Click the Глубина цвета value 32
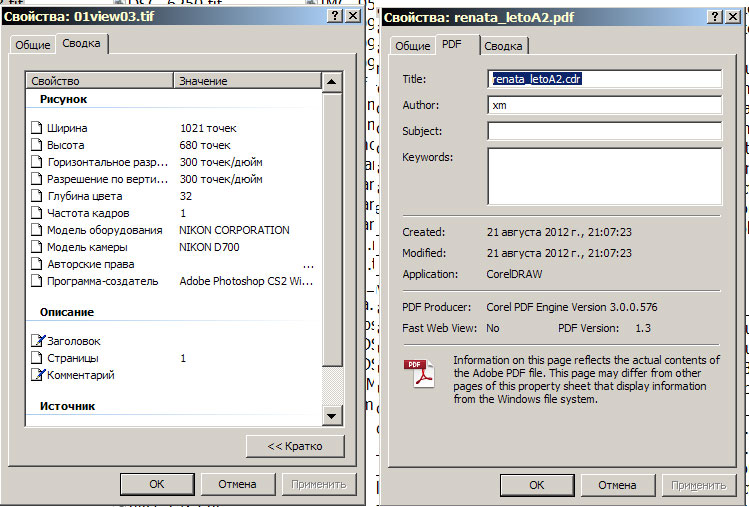The height and width of the screenshot is (507, 749). pos(186,196)
